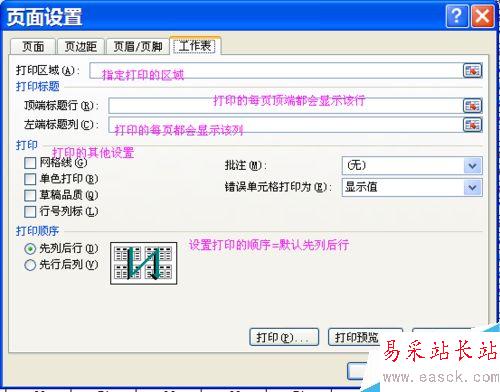Click into the 打印区域 input field
The height and width of the screenshot is (392, 500).
click(x=276, y=71)
